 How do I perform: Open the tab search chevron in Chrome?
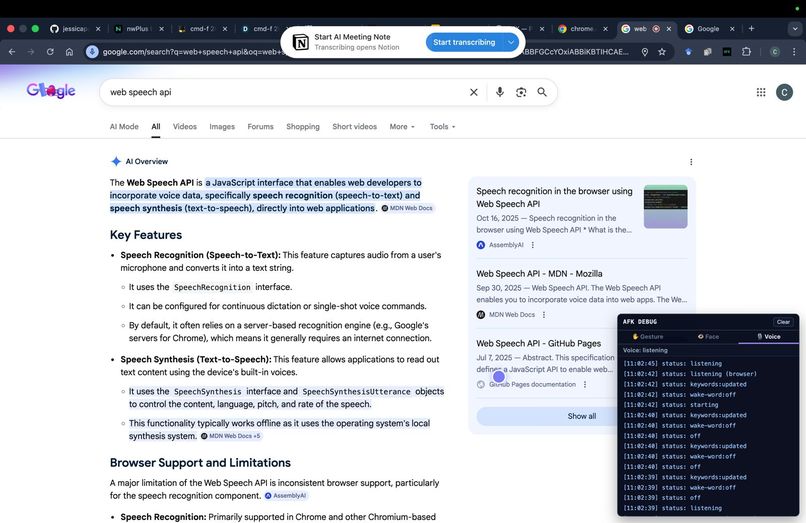click(x=795, y=29)
